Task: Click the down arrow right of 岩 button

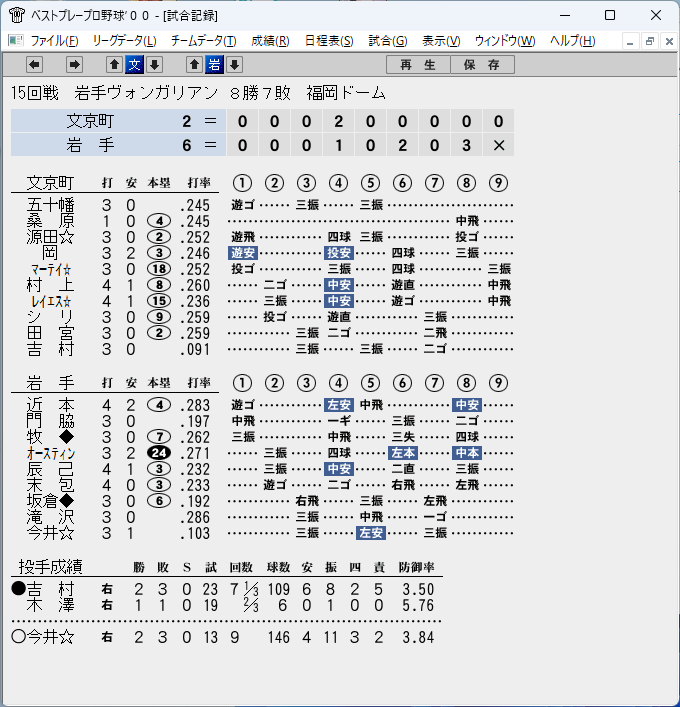Action: [x=234, y=65]
